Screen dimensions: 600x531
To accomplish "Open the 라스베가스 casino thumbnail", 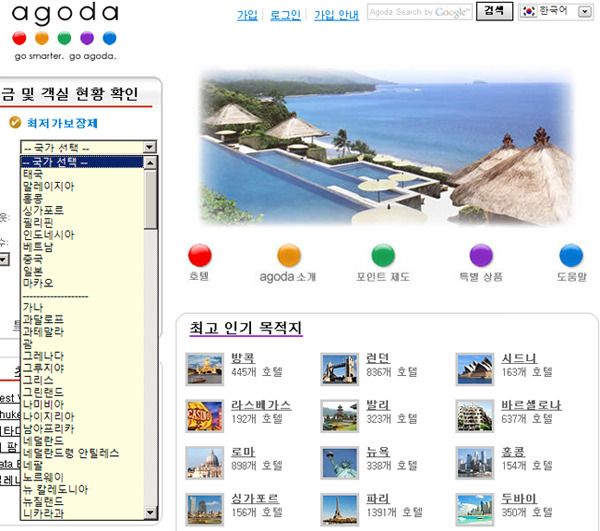I will point(205,416).
